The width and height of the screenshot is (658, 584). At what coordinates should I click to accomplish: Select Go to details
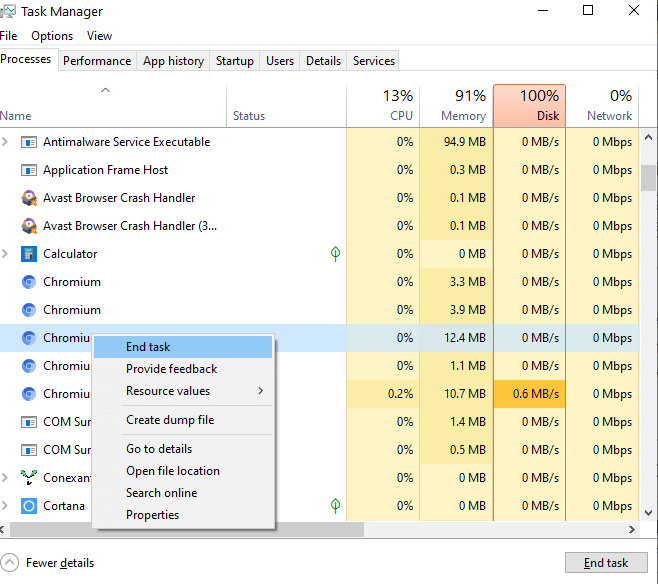[183, 449]
